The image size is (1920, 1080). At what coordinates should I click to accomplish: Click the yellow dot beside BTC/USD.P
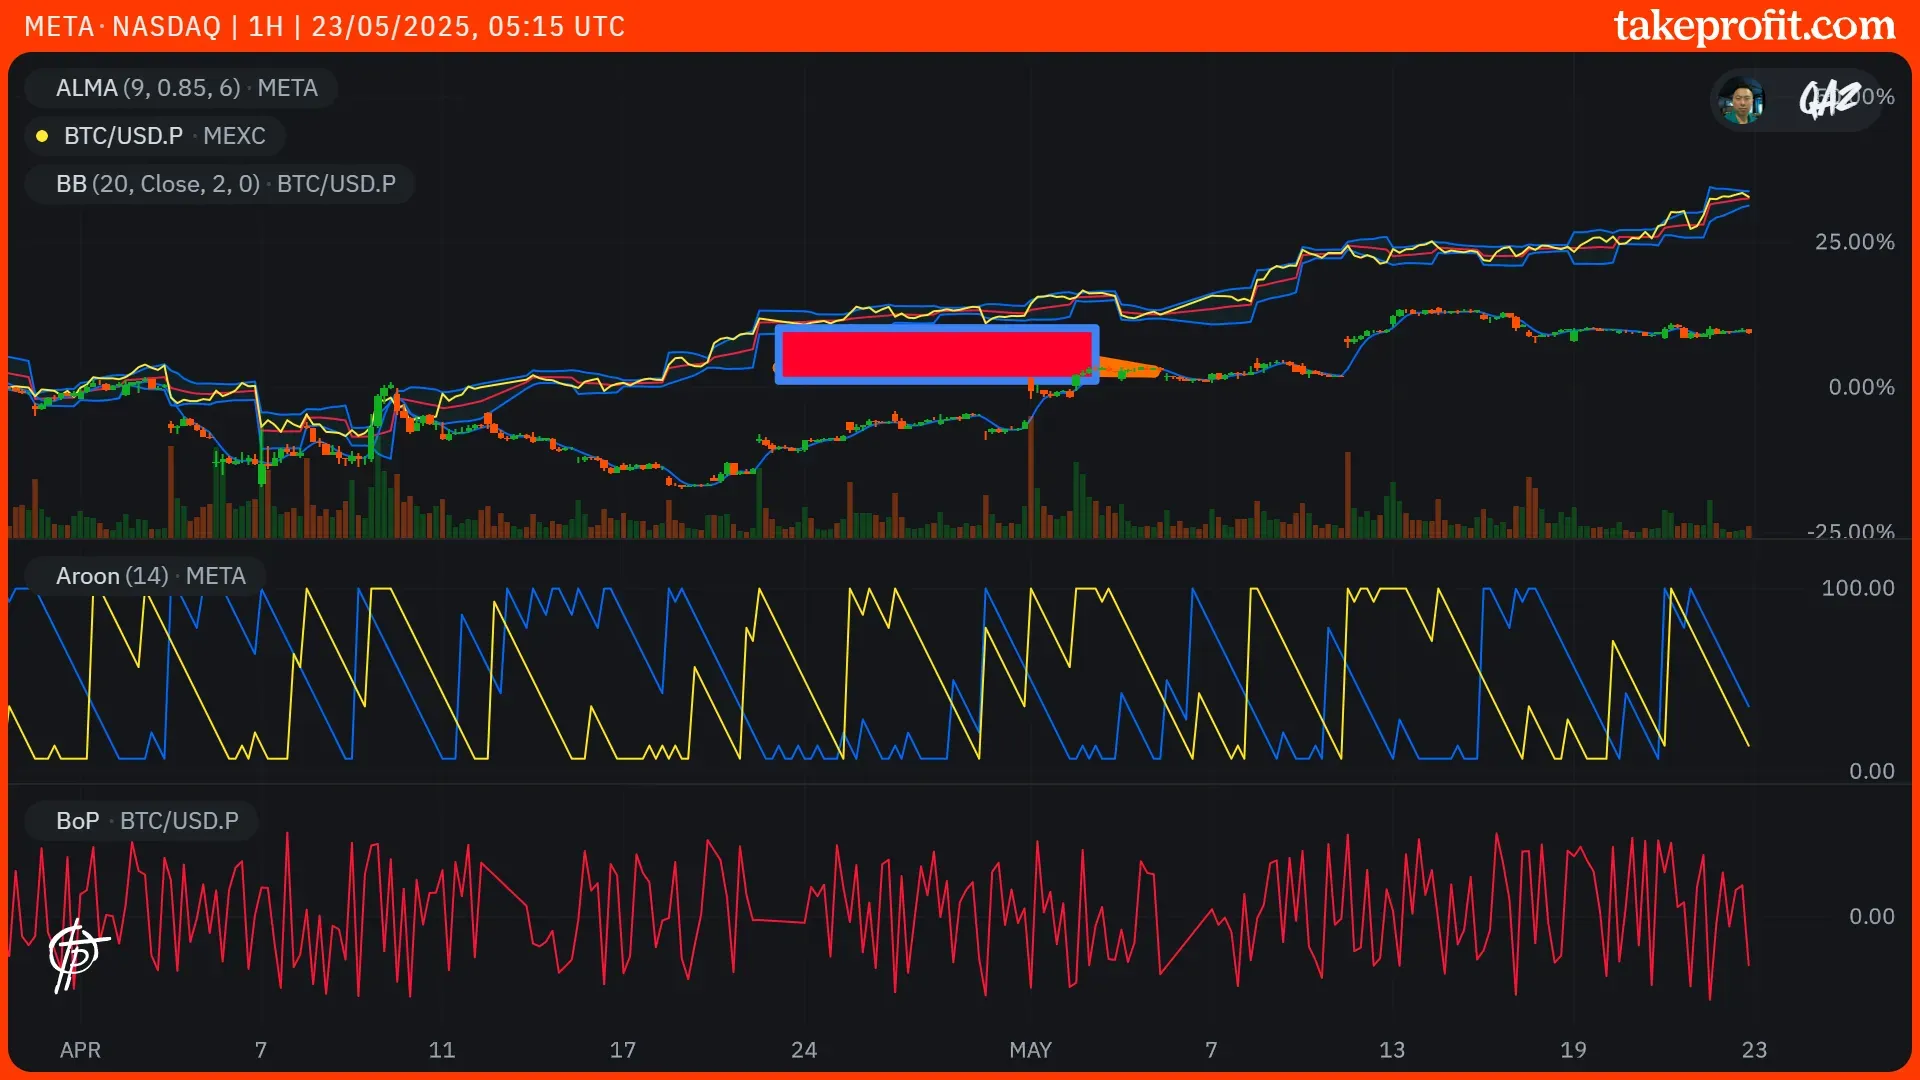click(x=42, y=136)
